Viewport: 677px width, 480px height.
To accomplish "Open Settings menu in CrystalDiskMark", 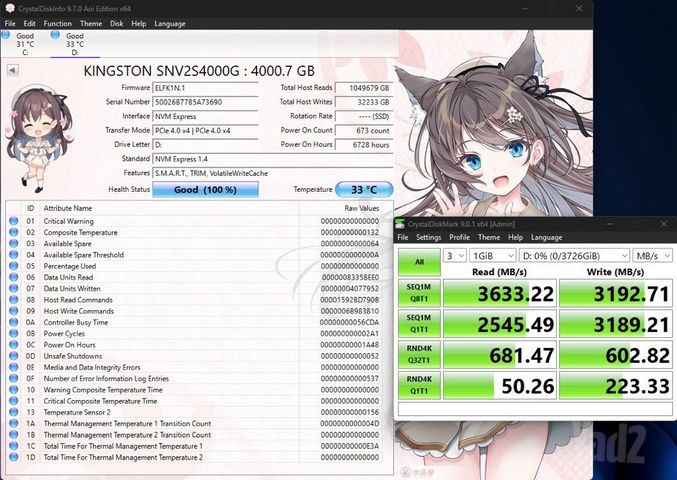I will [428, 237].
